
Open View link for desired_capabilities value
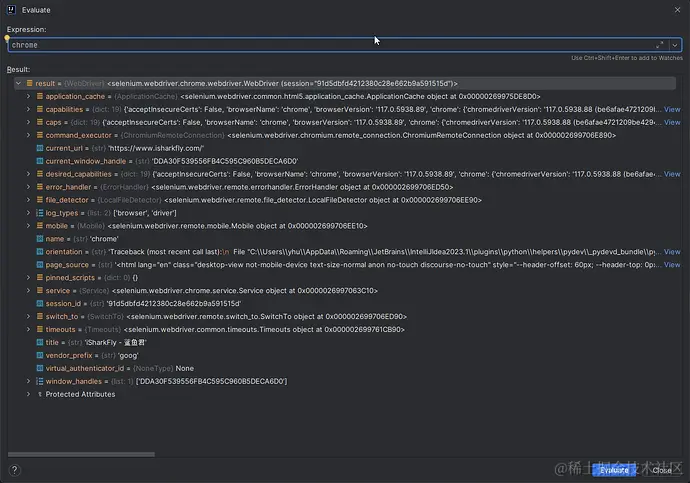tap(672, 174)
